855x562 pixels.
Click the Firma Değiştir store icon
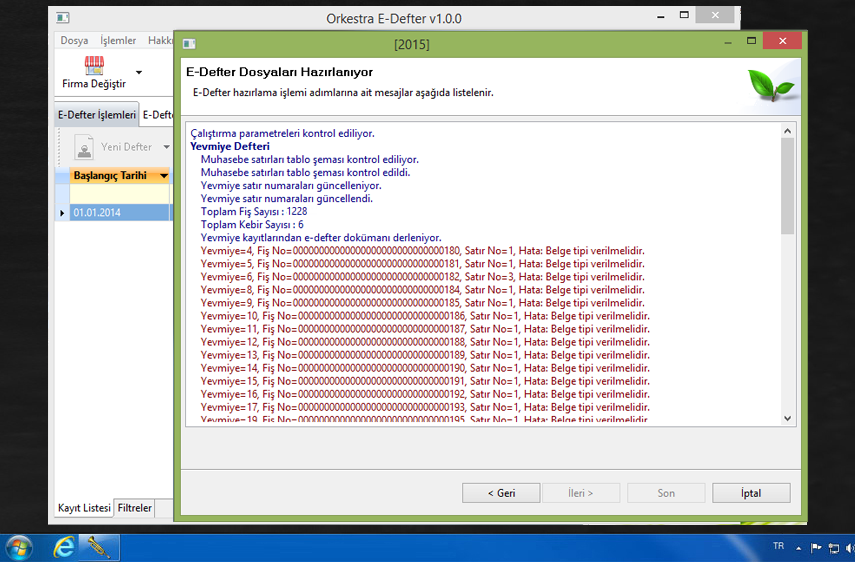[x=94, y=66]
